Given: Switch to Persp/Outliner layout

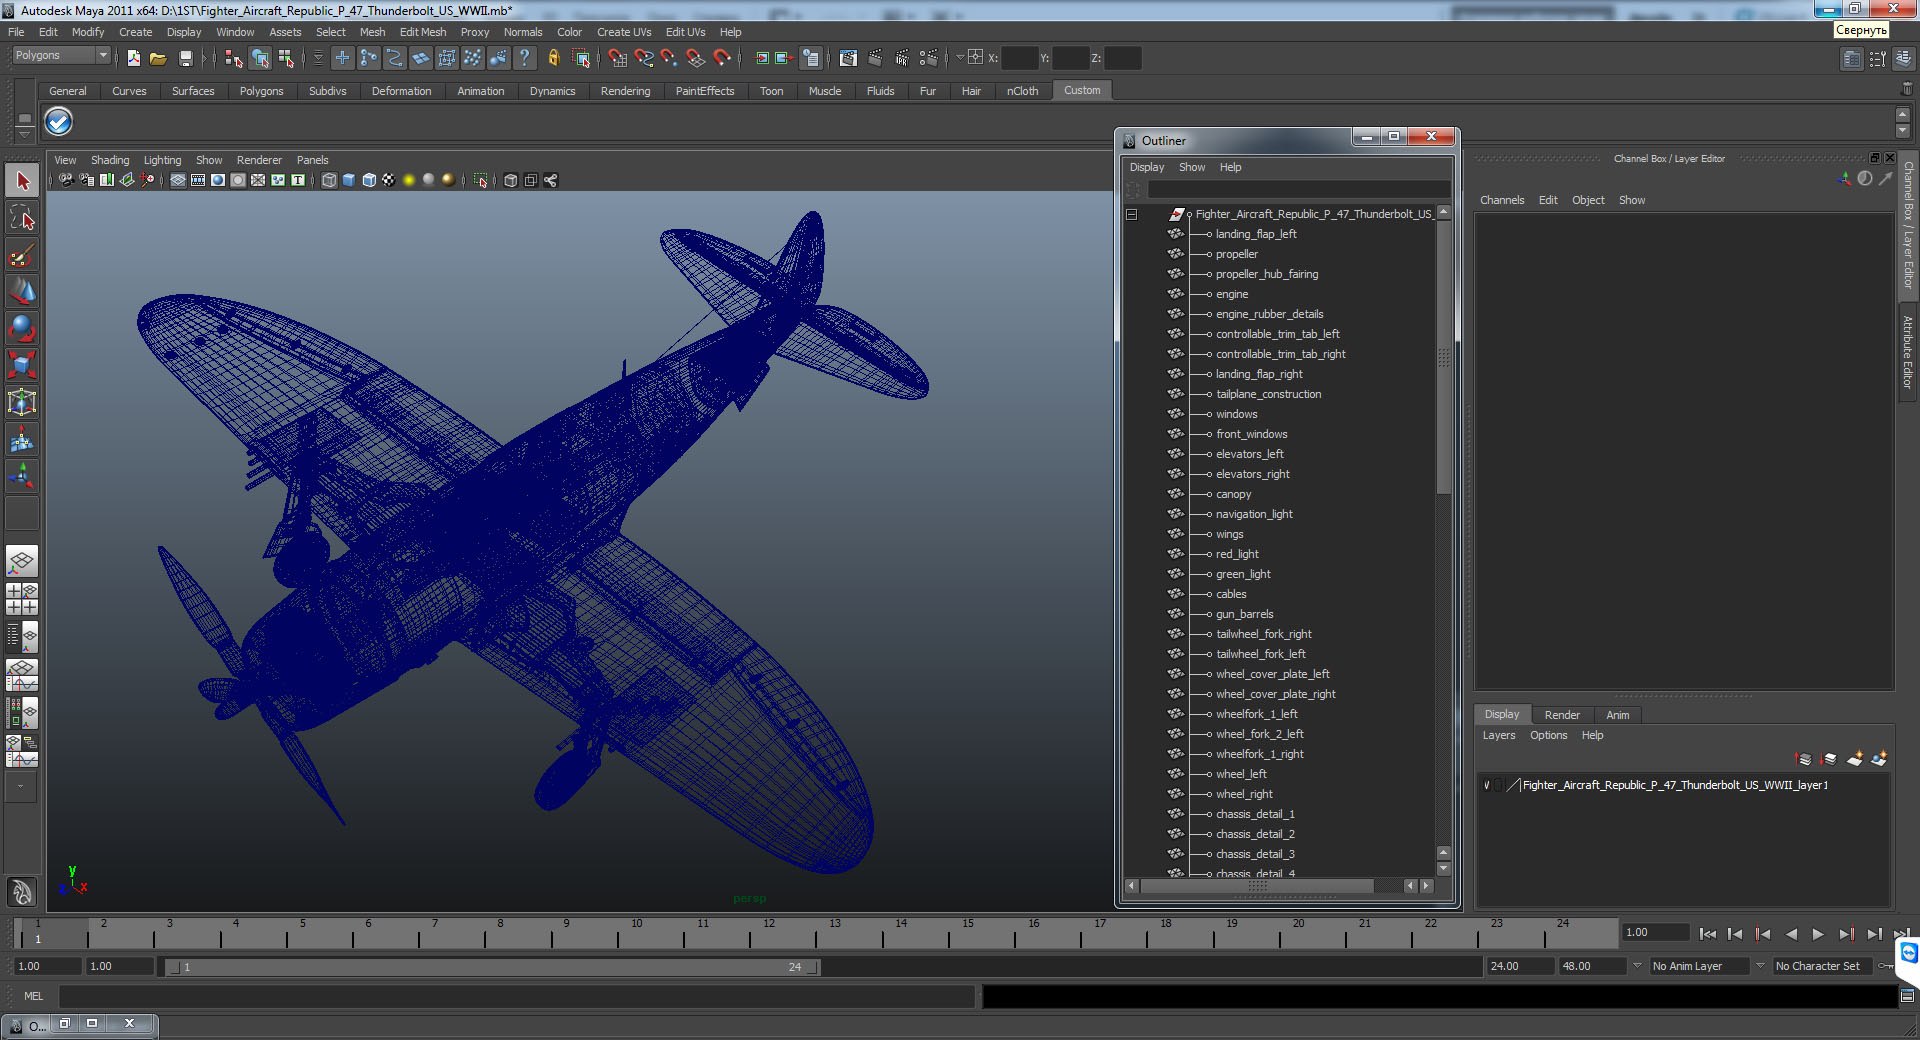Looking at the screenshot, I should tap(22, 636).
